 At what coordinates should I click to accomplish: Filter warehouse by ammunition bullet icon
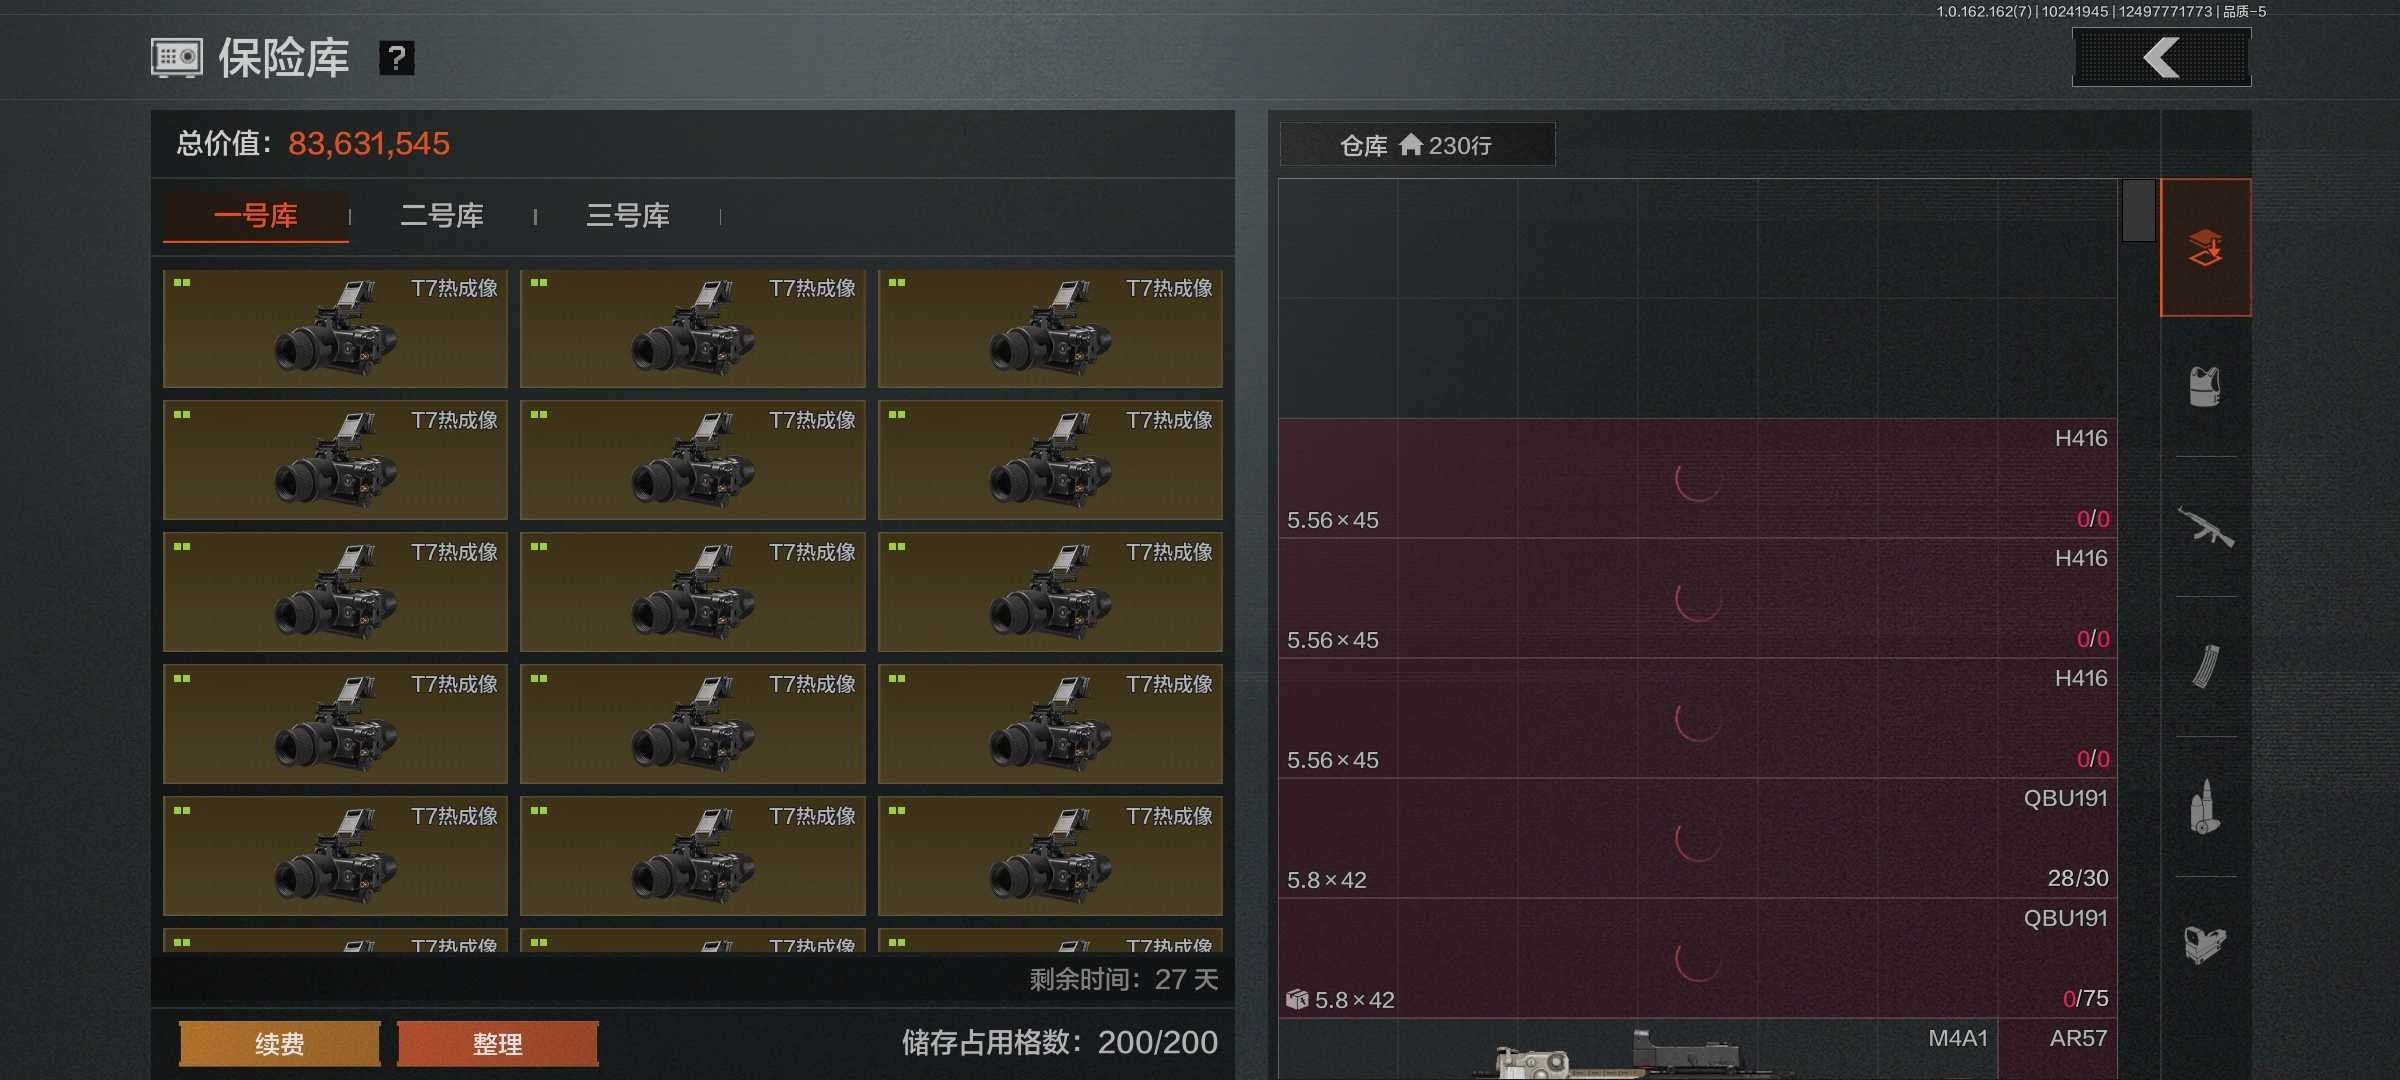pos(2205,807)
